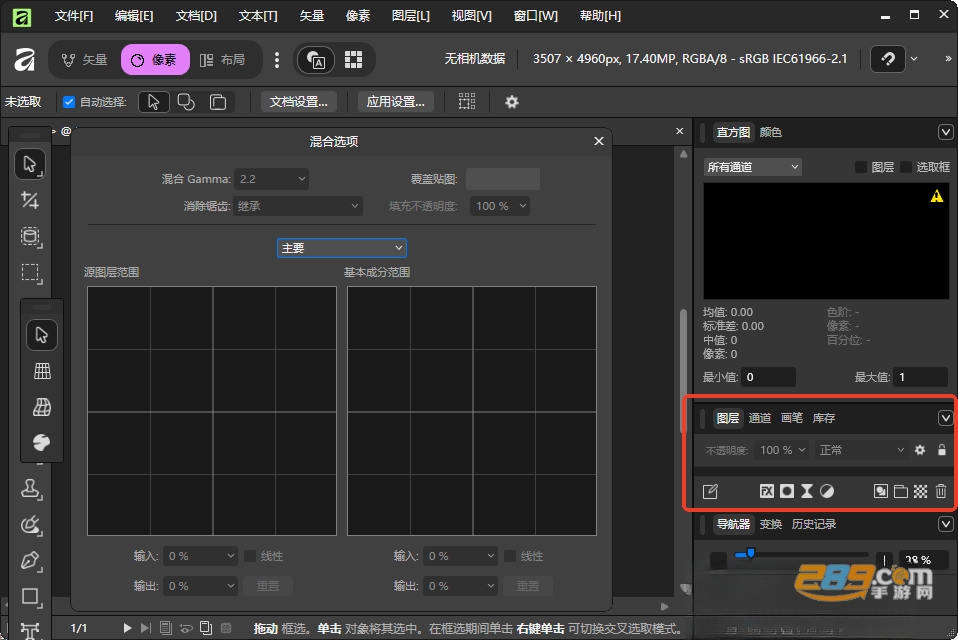
Task: Select the rectangle shape tool
Action: [x=30, y=596]
